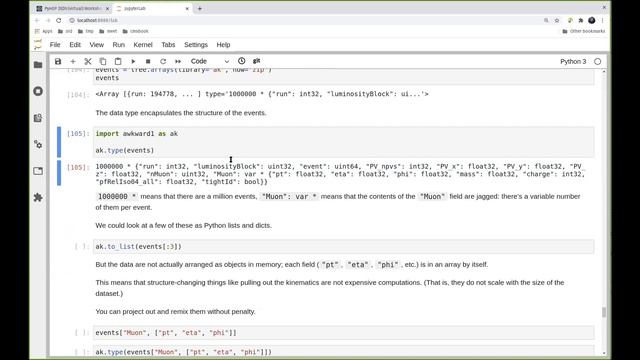
Task: Open the Run menu
Action: 118,45
